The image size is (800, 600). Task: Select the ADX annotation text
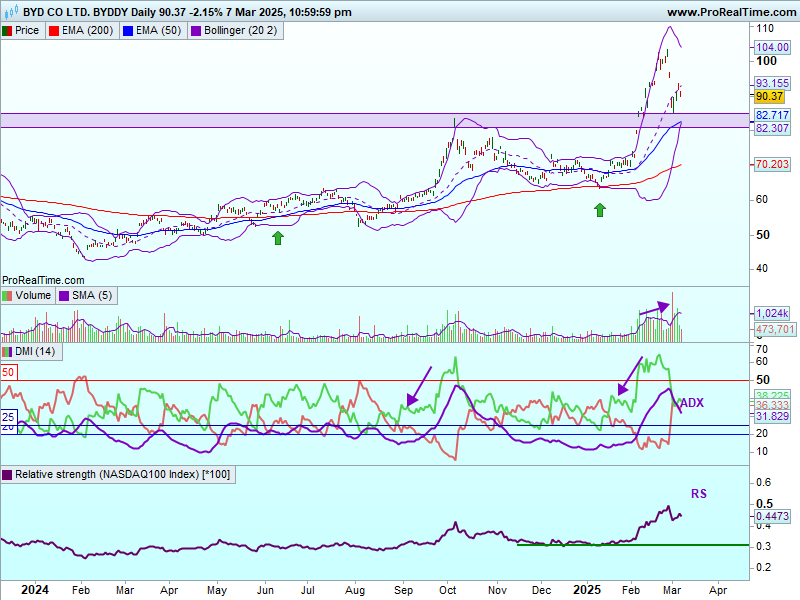pos(692,403)
